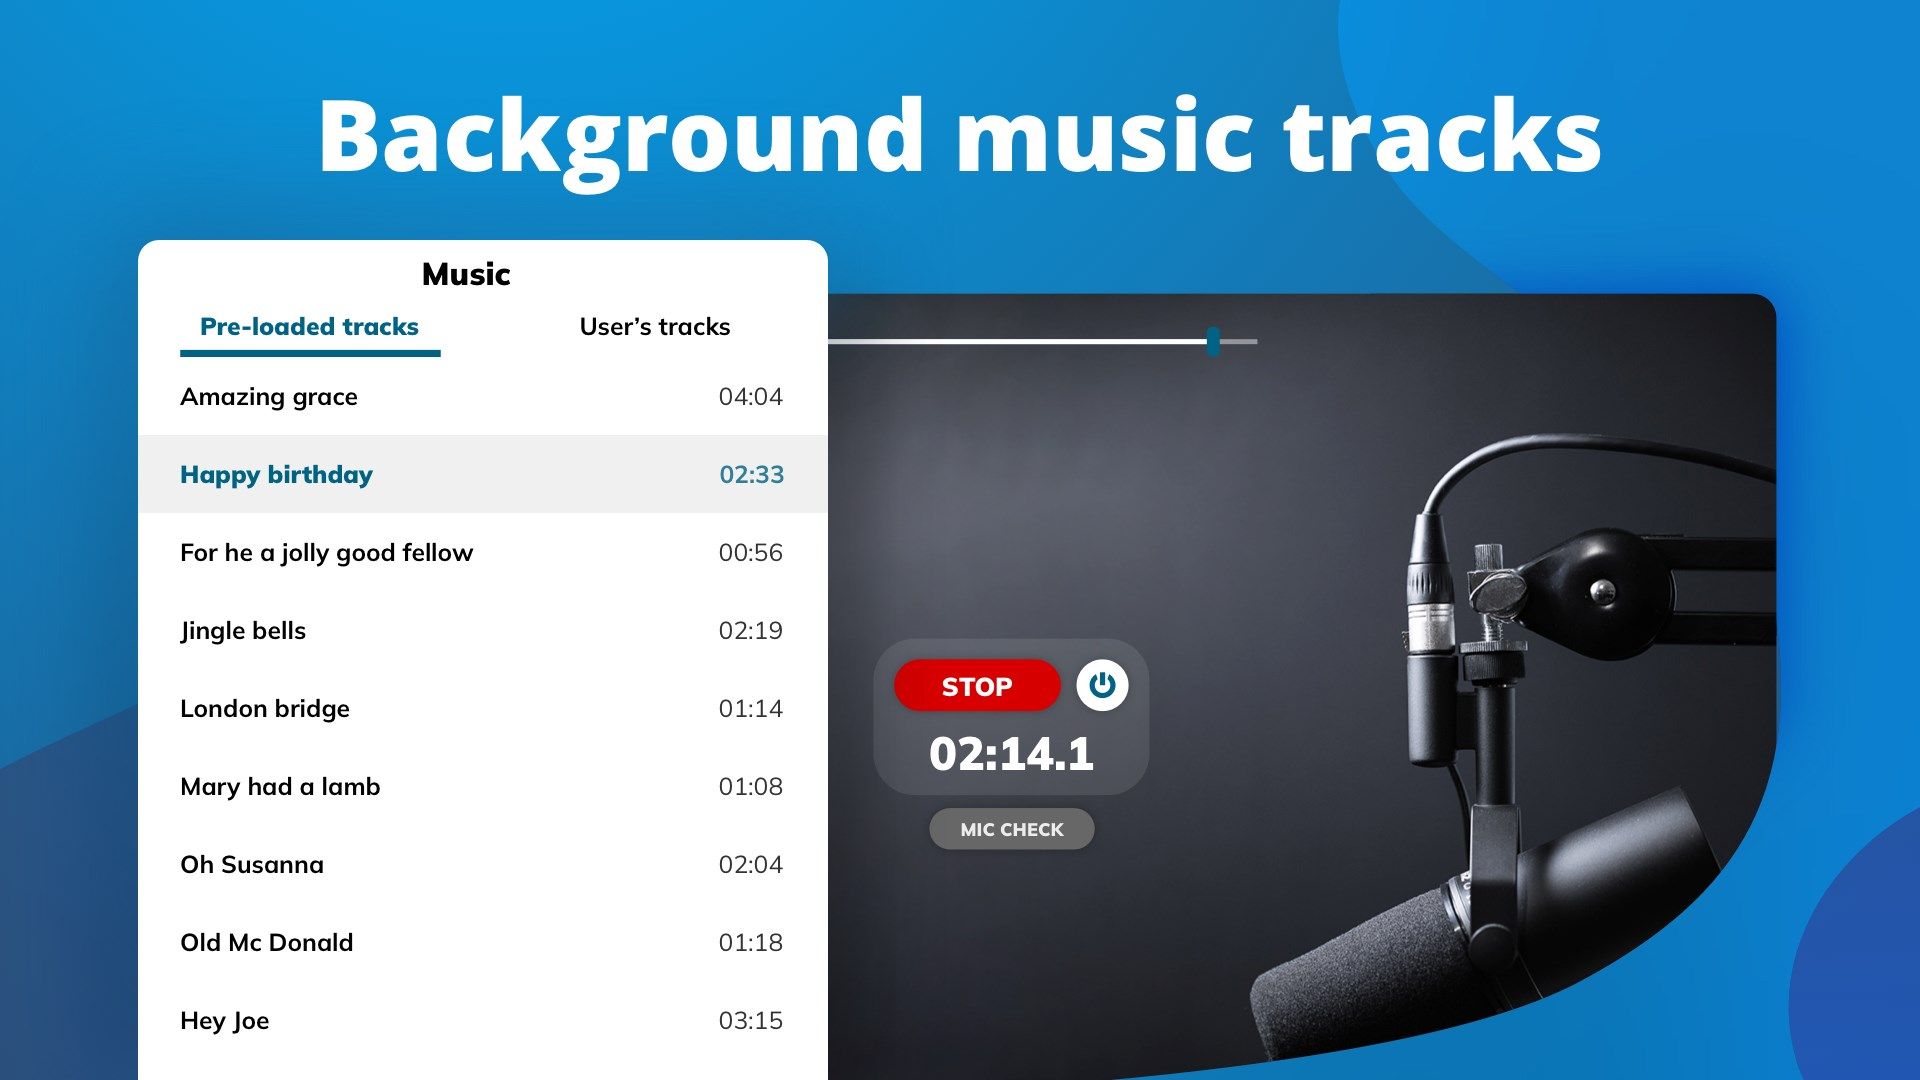Select the Happy birthday track
This screenshot has height=1080, width=1920.
click(483, 474)
